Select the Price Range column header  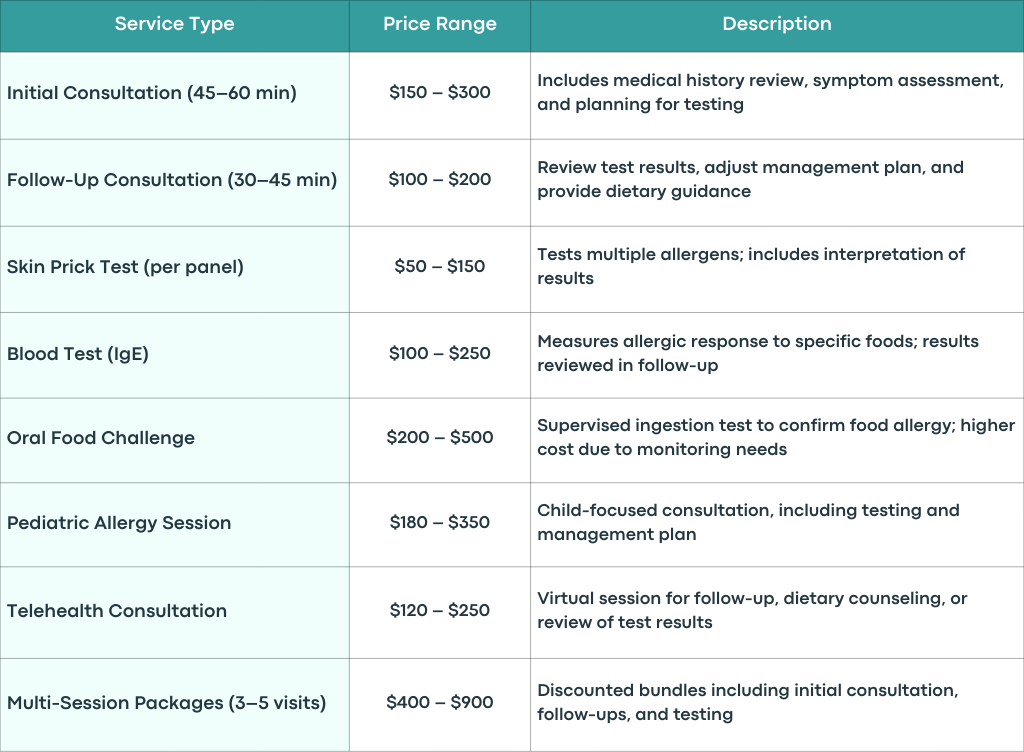pyautogui.click(x=440, y=25)
